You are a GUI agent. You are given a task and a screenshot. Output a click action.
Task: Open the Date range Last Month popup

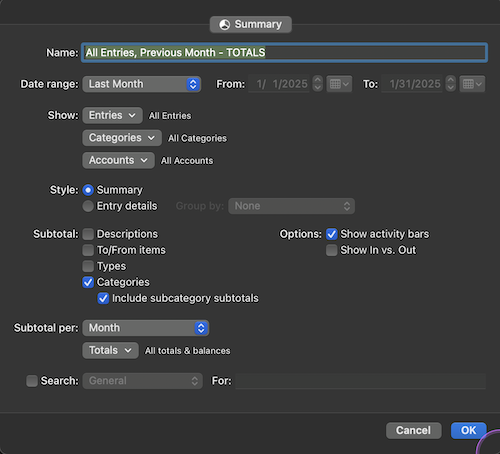(x=142, y=84)
